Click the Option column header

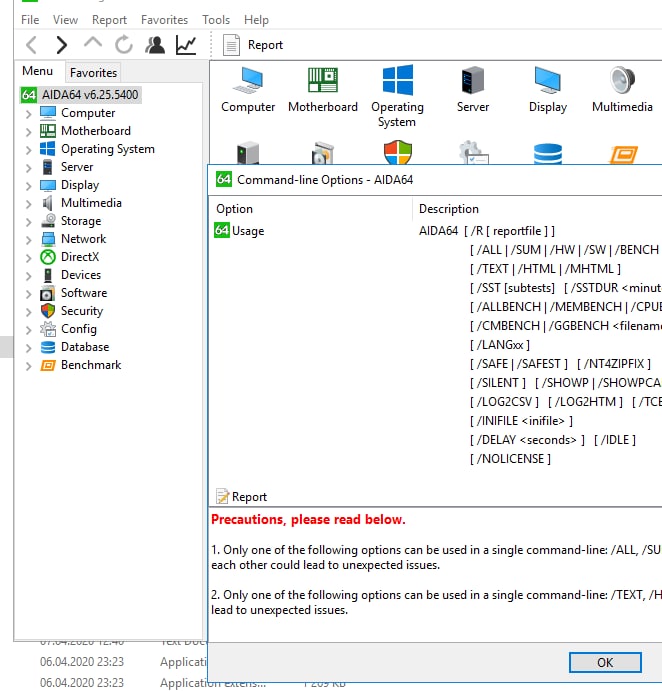[x=311, y=209]
